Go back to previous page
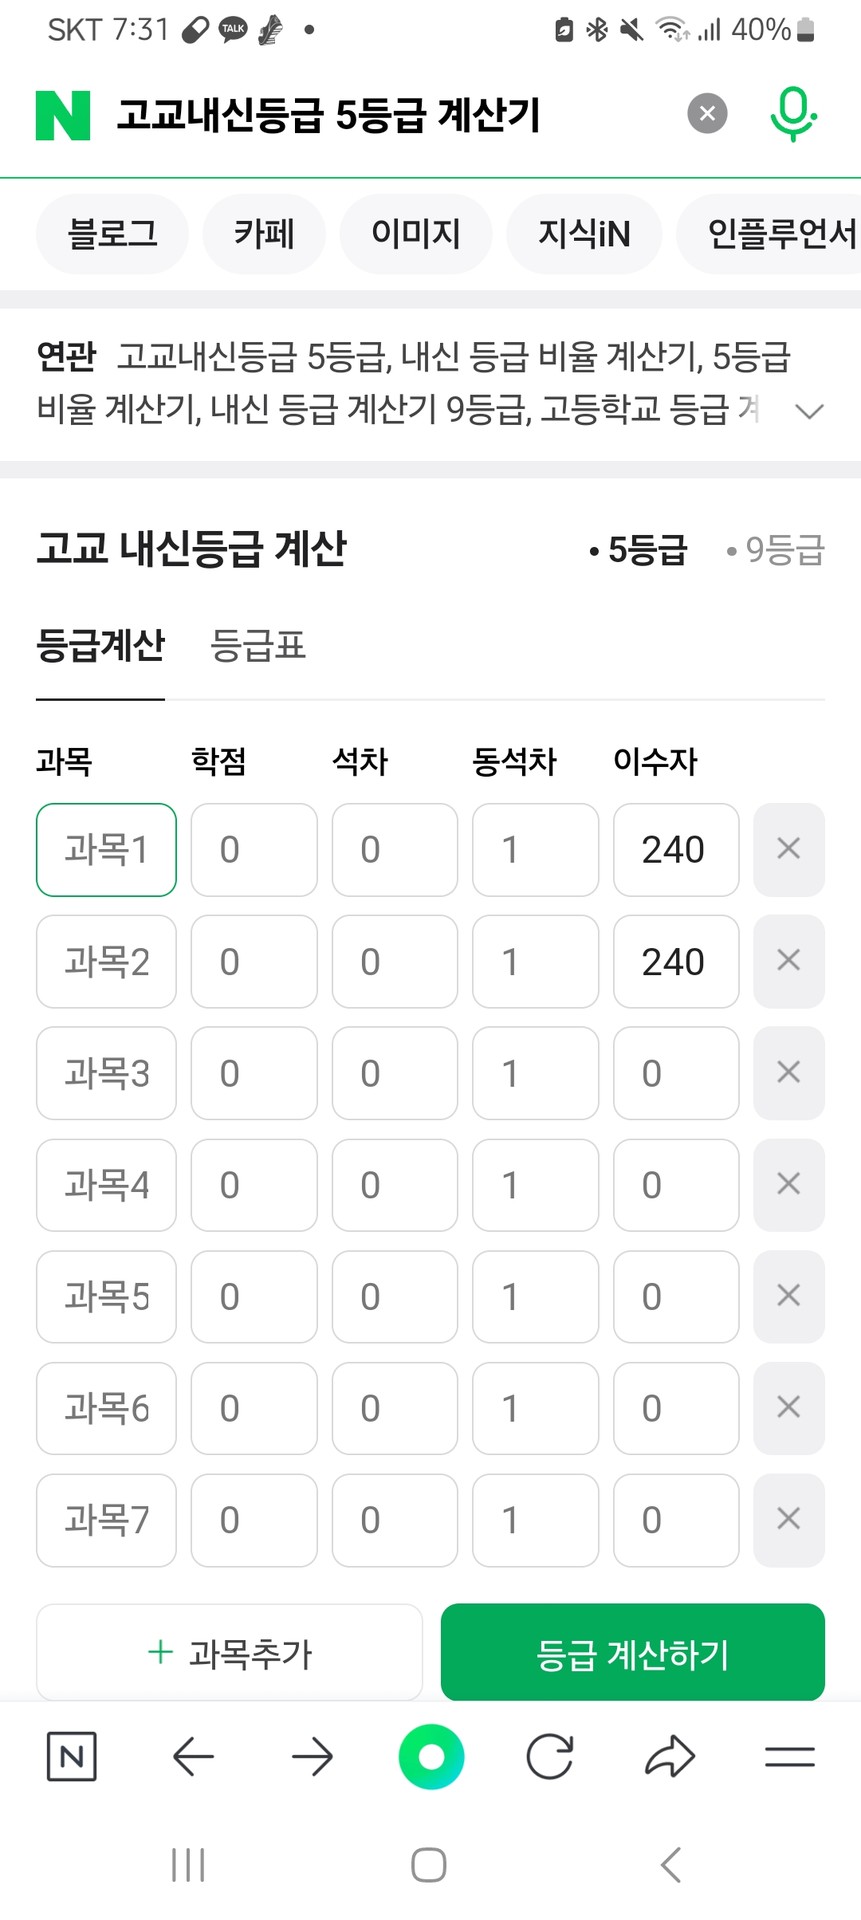Image resolution: width=861 pixels, height=1920 pixels. pos(193,1756)
